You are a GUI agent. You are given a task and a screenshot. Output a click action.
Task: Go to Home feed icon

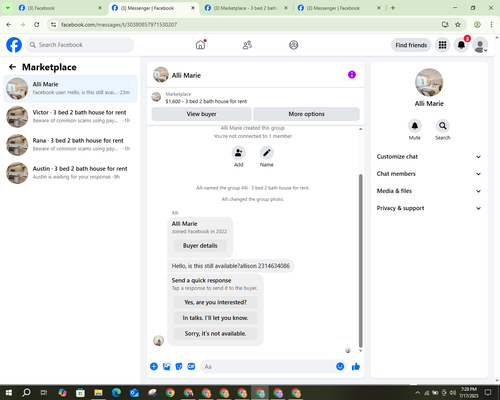tap(200, 45)
